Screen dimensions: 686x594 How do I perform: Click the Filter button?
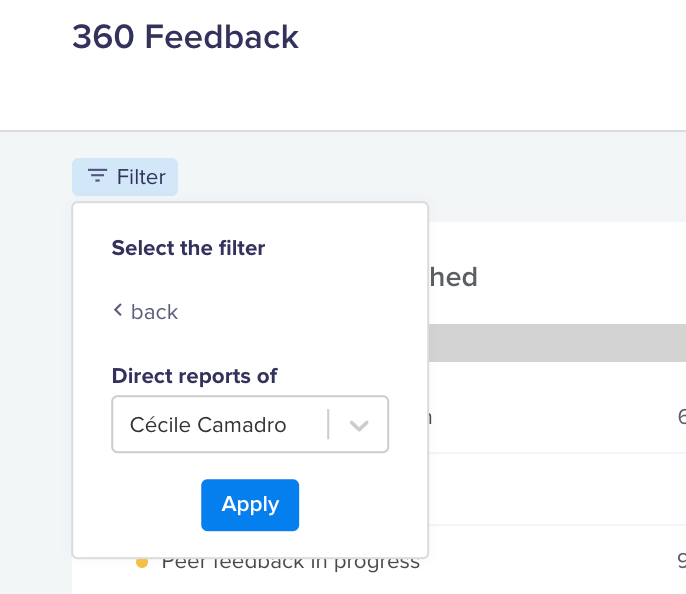point(125,177)
